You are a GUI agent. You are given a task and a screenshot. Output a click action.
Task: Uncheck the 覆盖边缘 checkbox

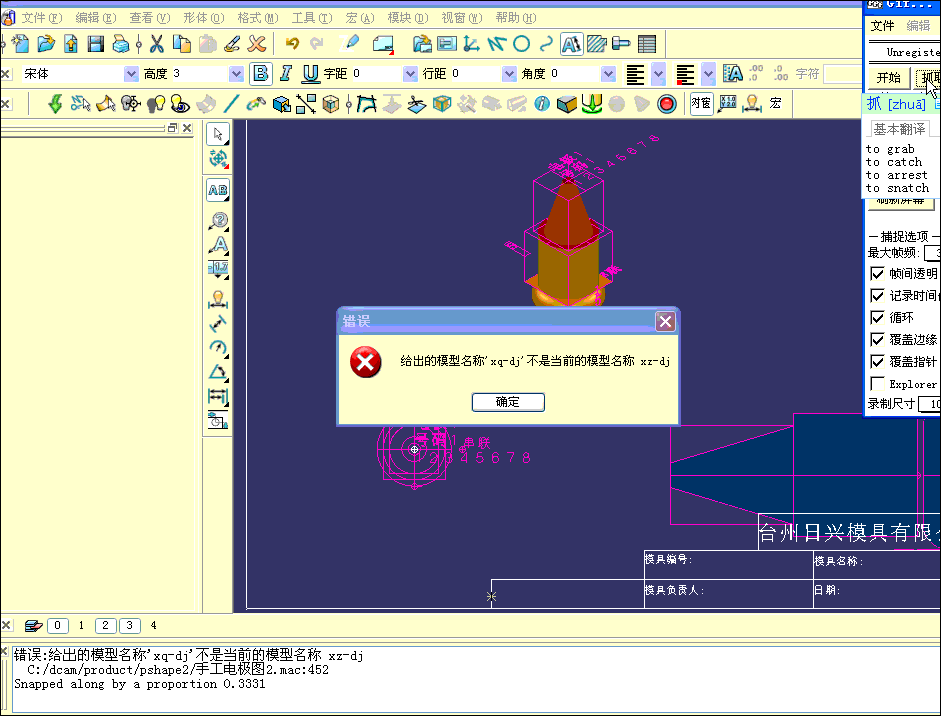877,340
